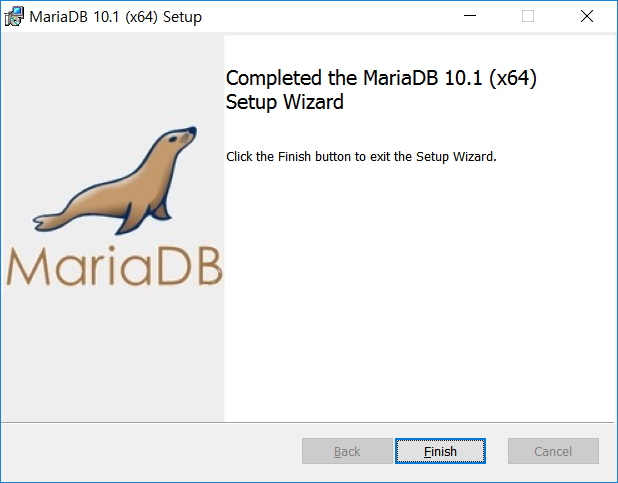
Task: Click the brown MariaDB wordmark under the seal
Action: [x=114, y=266]
